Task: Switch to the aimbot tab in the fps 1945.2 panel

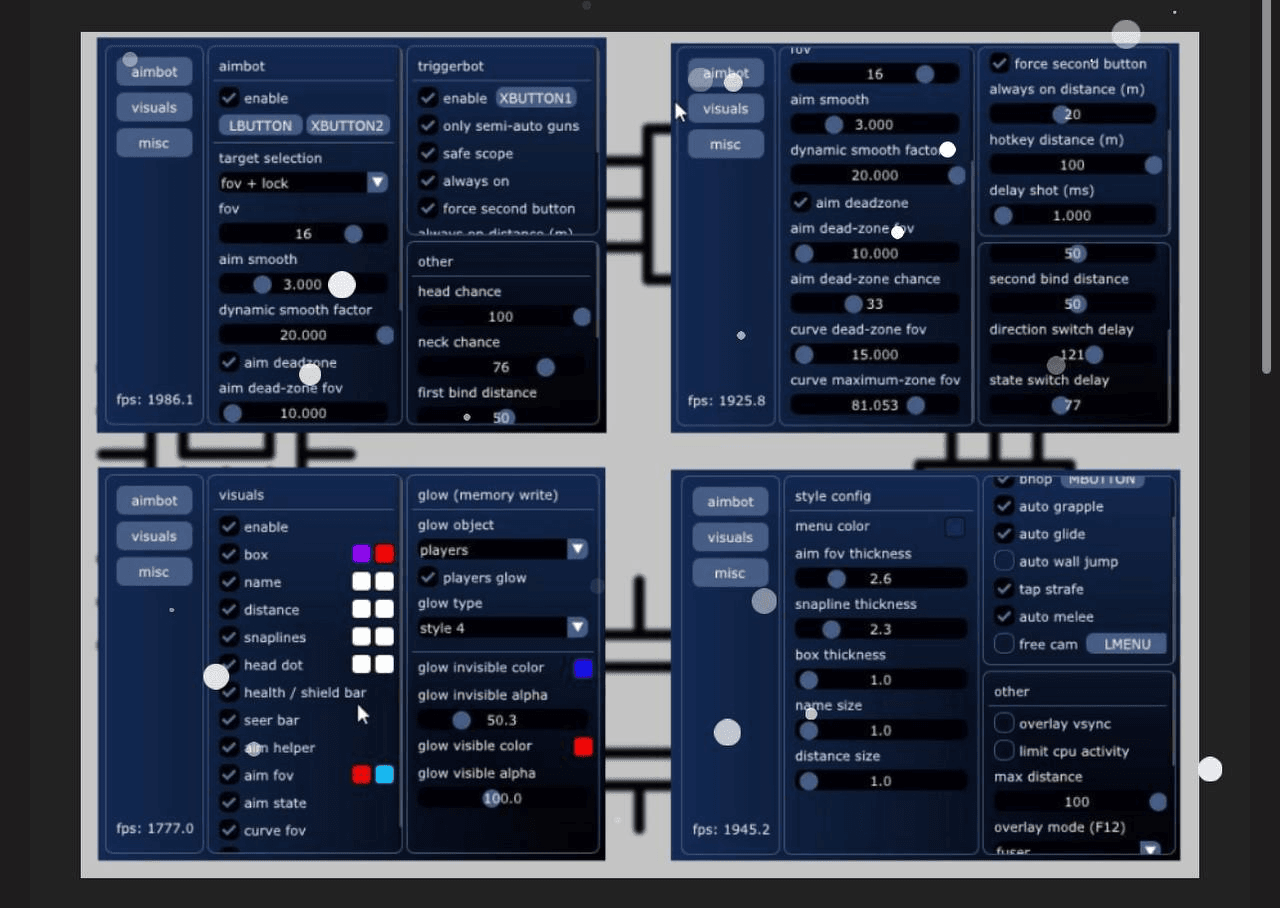Action: coord(730,501)
